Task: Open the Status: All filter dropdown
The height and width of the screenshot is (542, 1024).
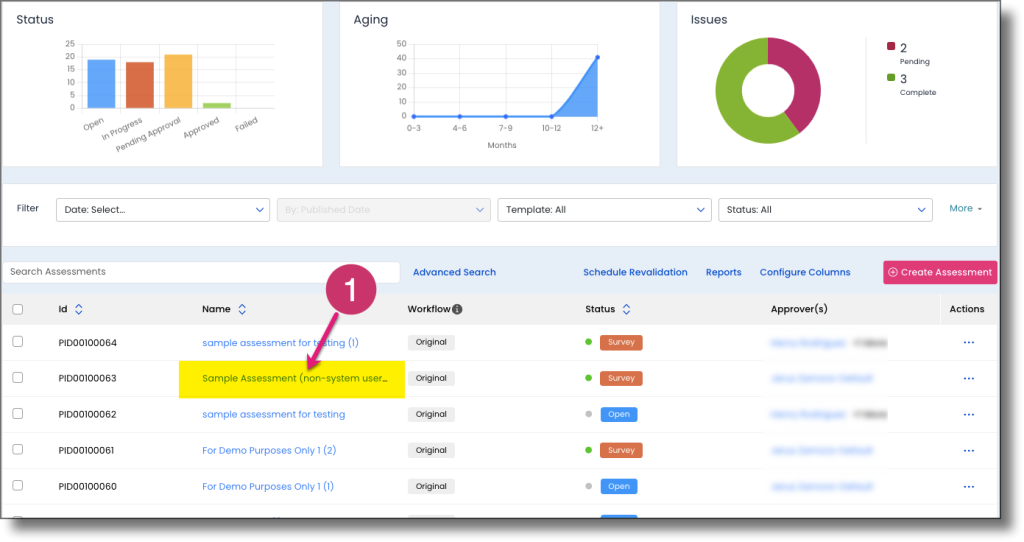Action: point(825,210)
